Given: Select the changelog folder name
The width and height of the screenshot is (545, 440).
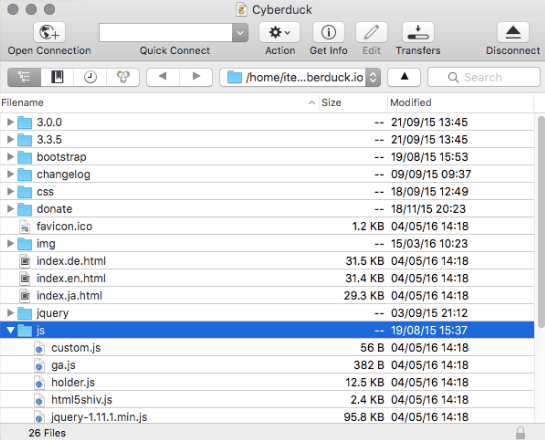Looking at the screenshot, I should pos(63,174).
